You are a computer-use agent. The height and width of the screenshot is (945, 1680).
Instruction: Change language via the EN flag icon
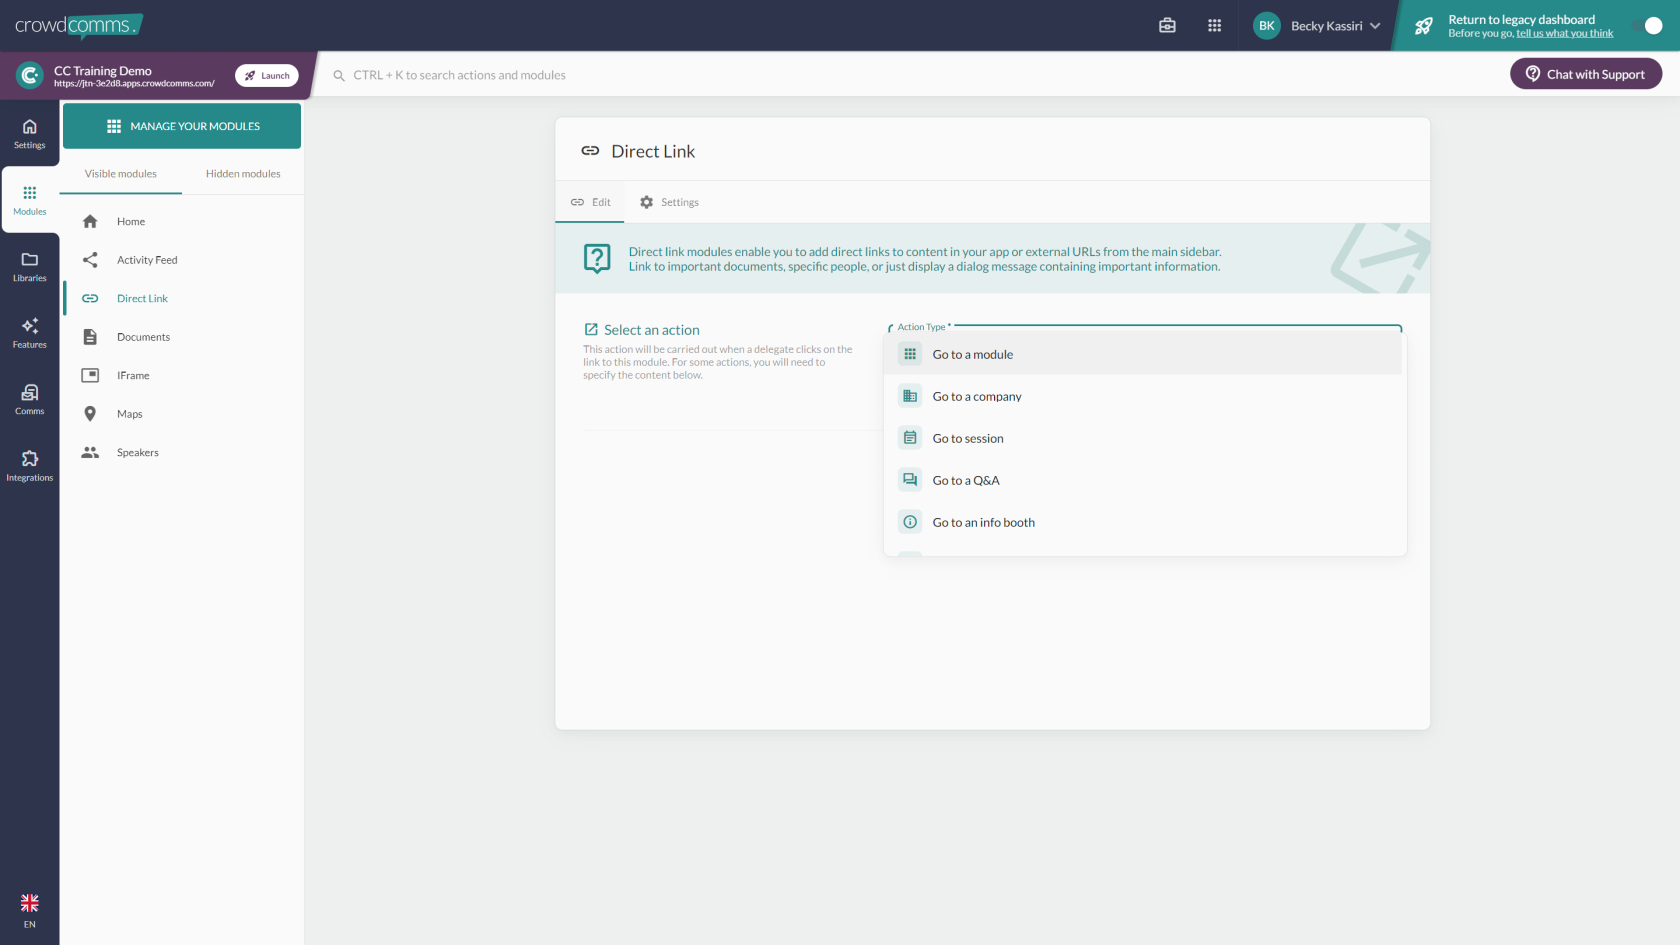(29, 910)
